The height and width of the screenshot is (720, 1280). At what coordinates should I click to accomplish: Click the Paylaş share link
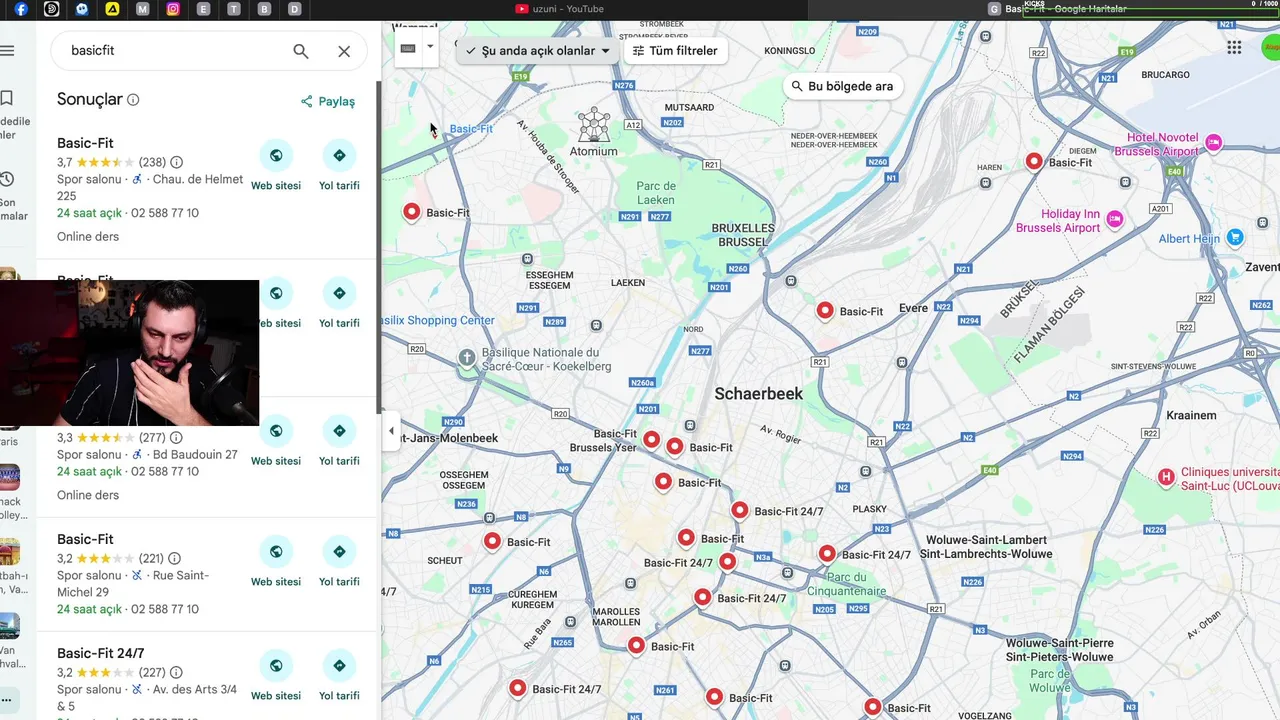[x=328, y=101]
